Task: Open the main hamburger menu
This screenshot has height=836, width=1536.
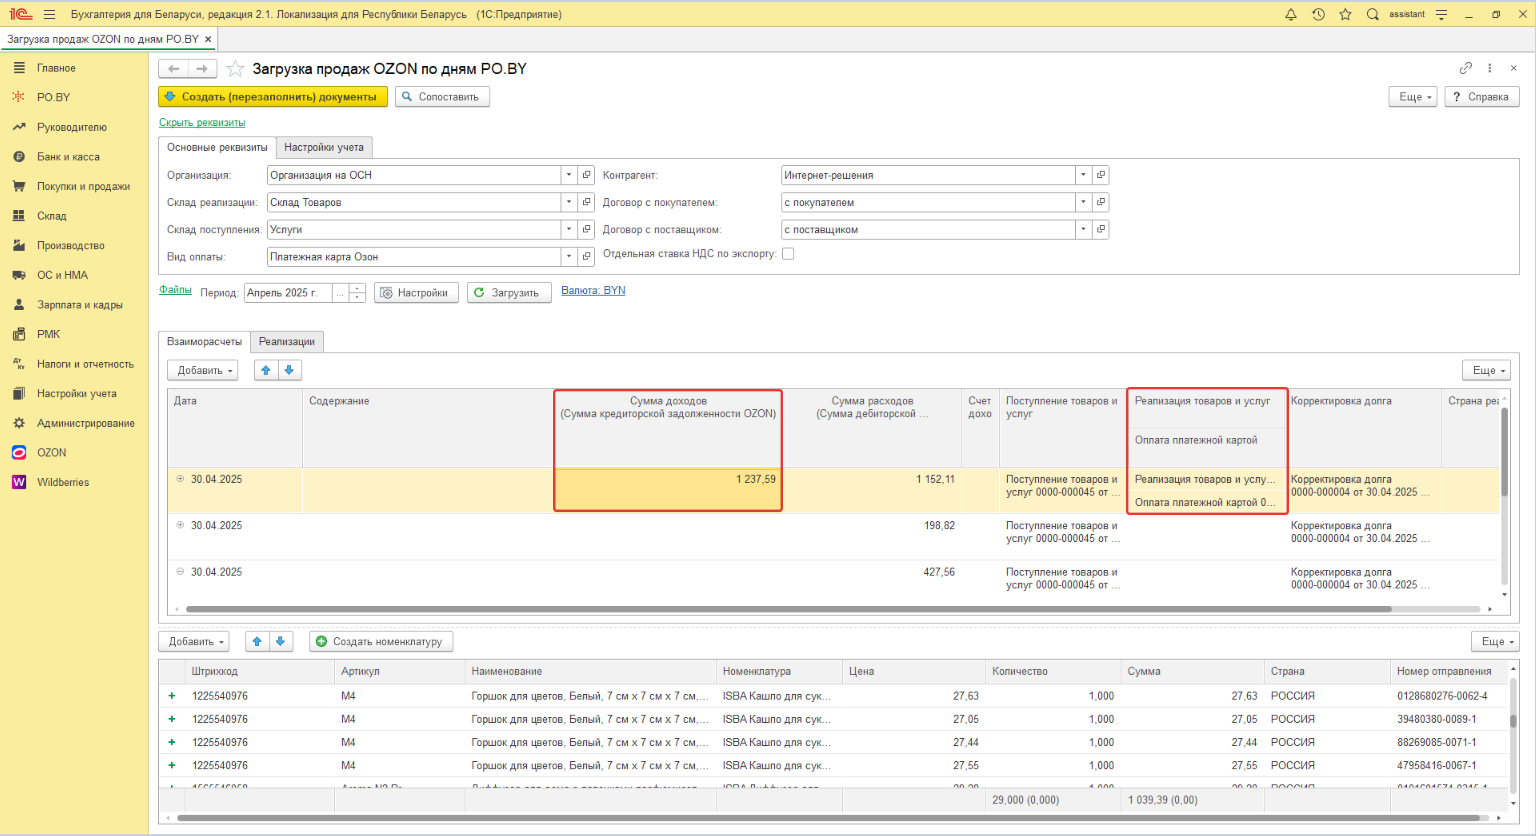Action: 50,14
